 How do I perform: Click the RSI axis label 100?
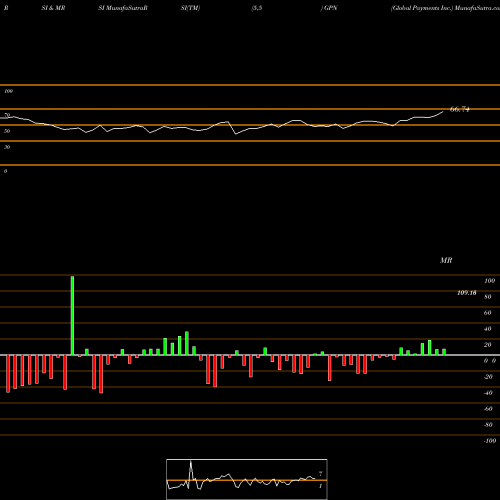[x=9, y=91]
